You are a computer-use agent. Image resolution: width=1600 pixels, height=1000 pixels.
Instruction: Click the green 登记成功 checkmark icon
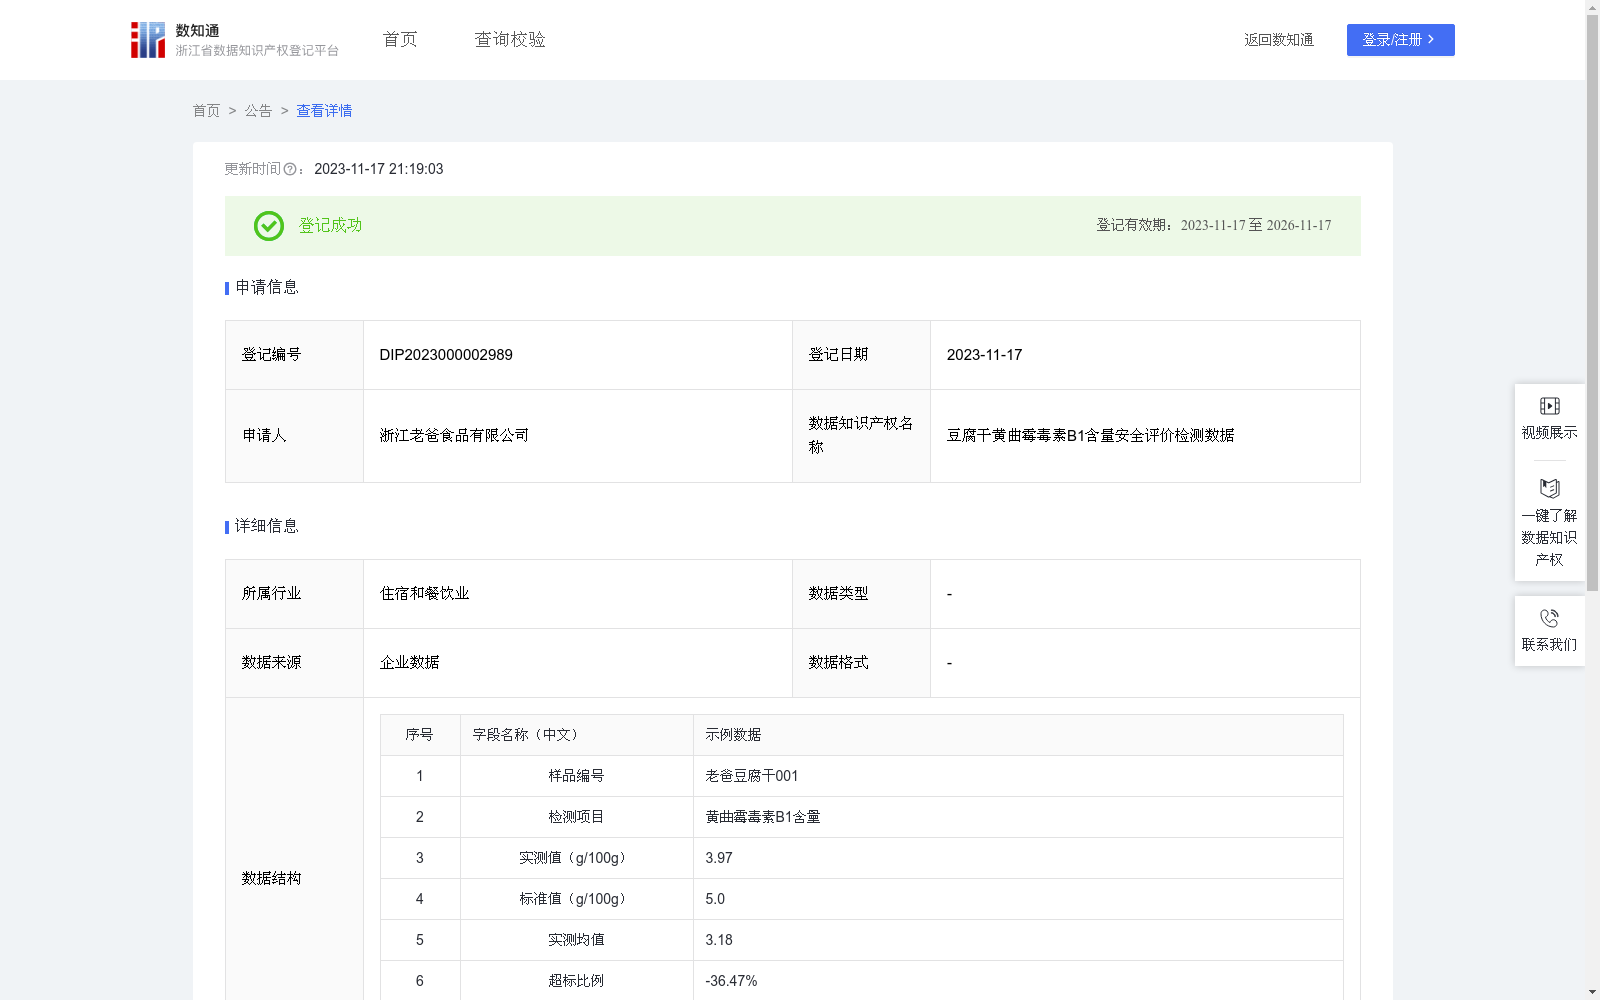pyautogui.click(x=268, y=226)
